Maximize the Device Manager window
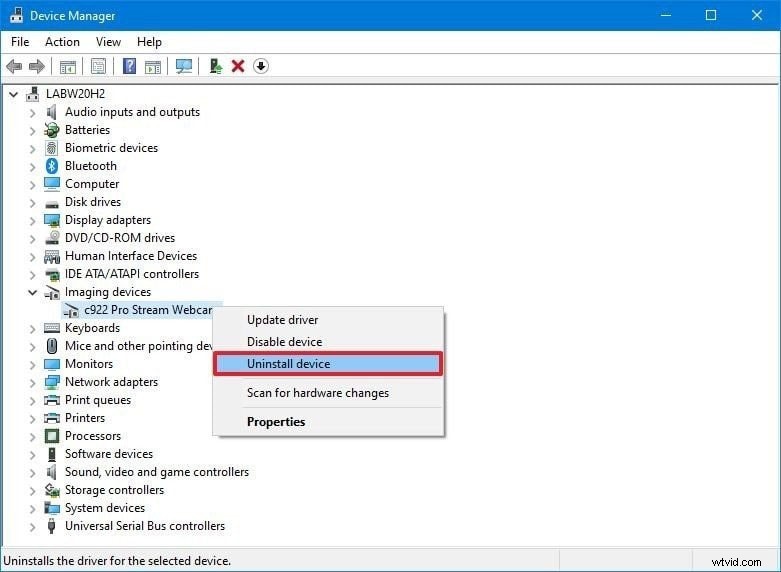This screenshot has width=781, height=572. point(711,15)
